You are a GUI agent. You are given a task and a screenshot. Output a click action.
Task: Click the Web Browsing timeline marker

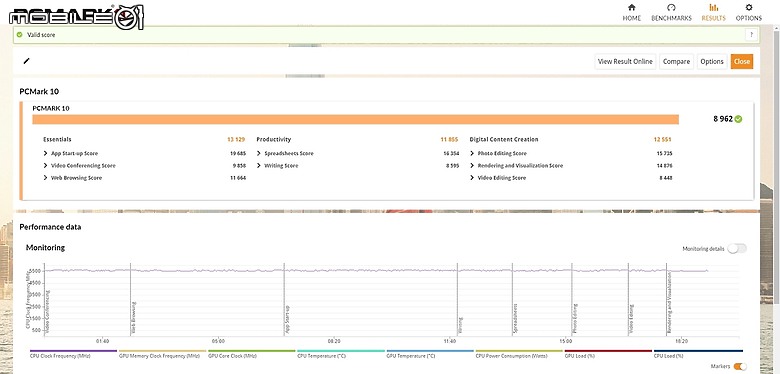pyautogui.click(x=134, y=317)
